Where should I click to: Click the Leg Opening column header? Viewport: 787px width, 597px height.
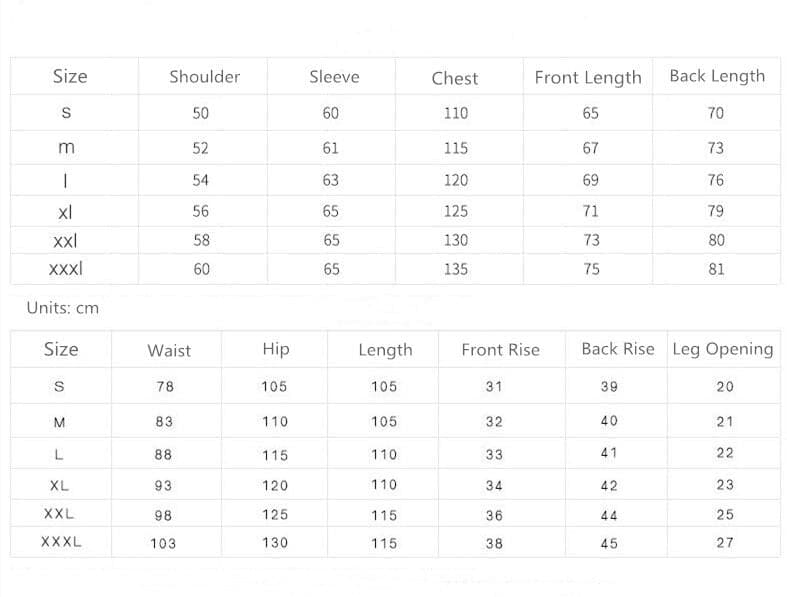pyautogui.click(x=723, y=349)
